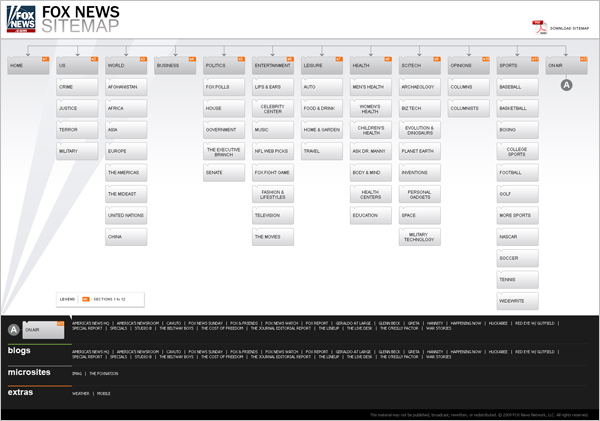Select EDUCATION under Health
Screen dimensions: 600x421
[x=371, y=215]
